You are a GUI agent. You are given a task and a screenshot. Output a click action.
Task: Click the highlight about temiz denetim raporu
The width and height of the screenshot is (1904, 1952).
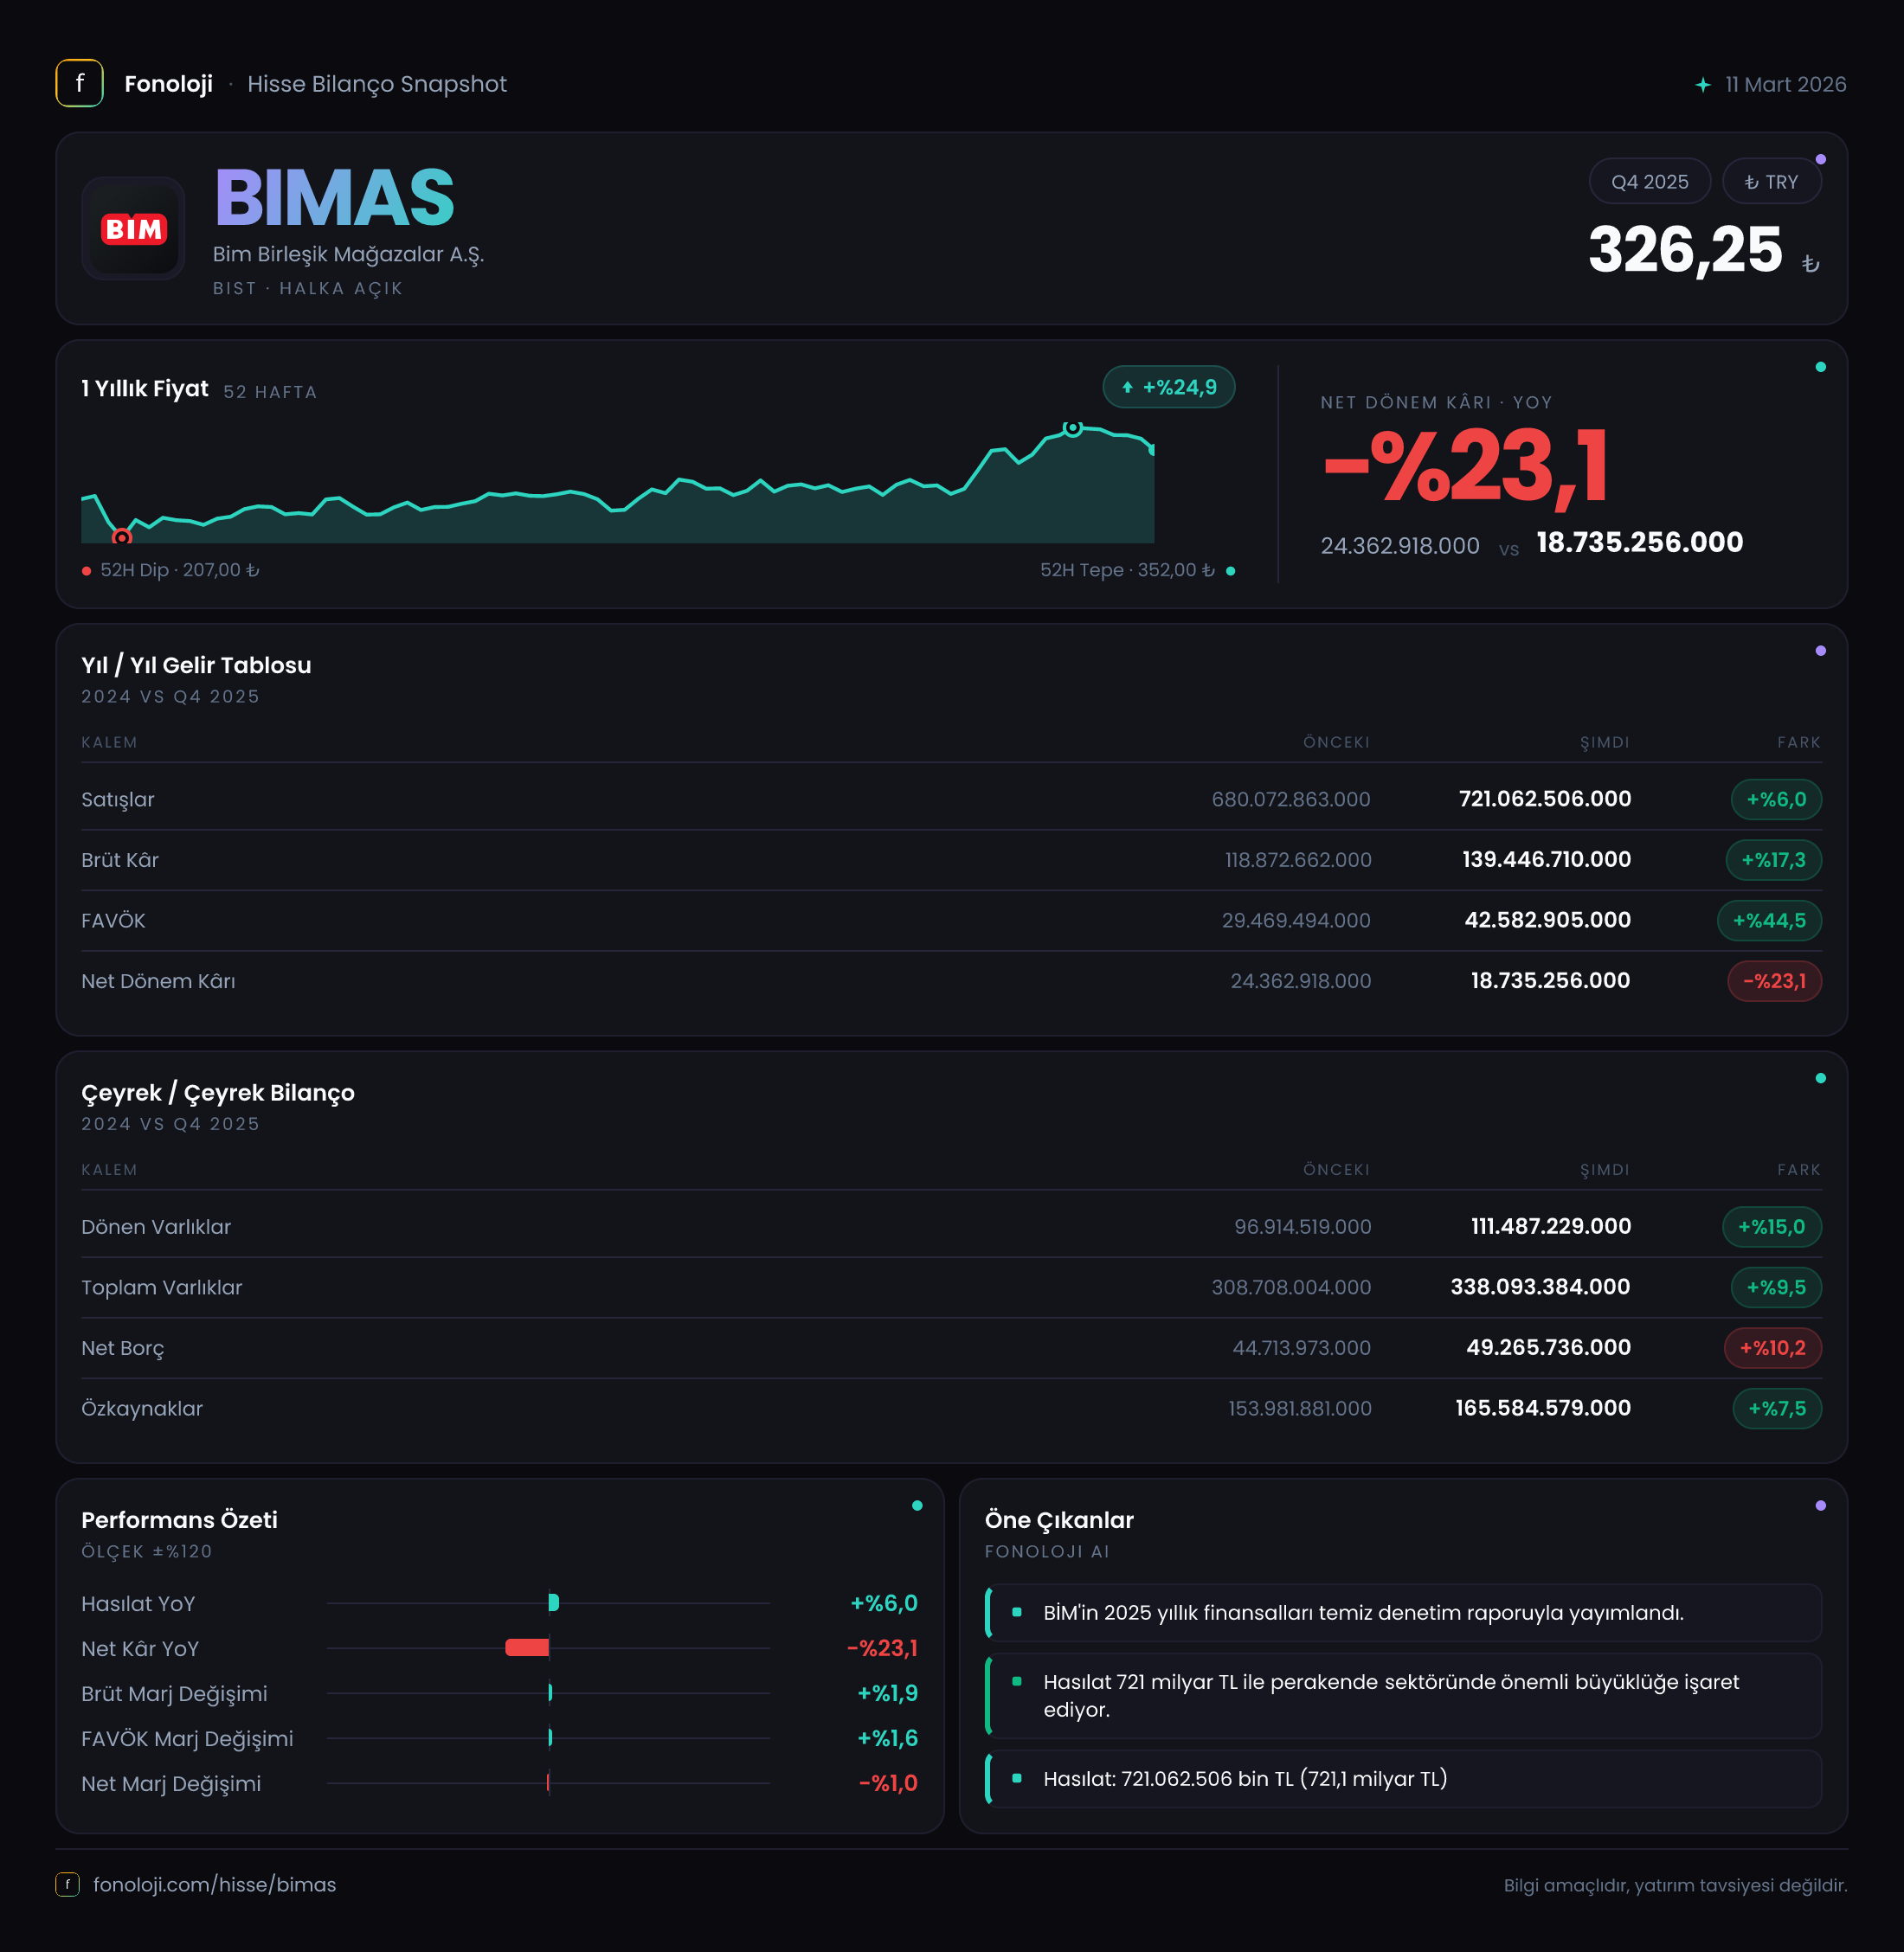click(1403, 1613)
